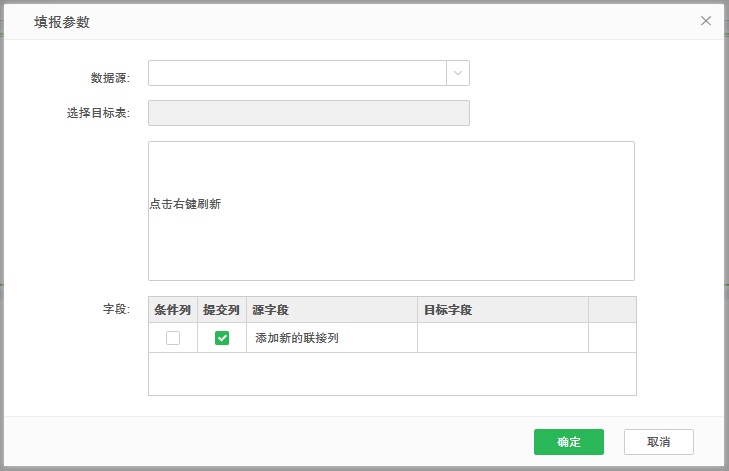This screenshot has width=729, height=471.
Task: Click the last empty cell in first row
Action: (x=612, y=338)
